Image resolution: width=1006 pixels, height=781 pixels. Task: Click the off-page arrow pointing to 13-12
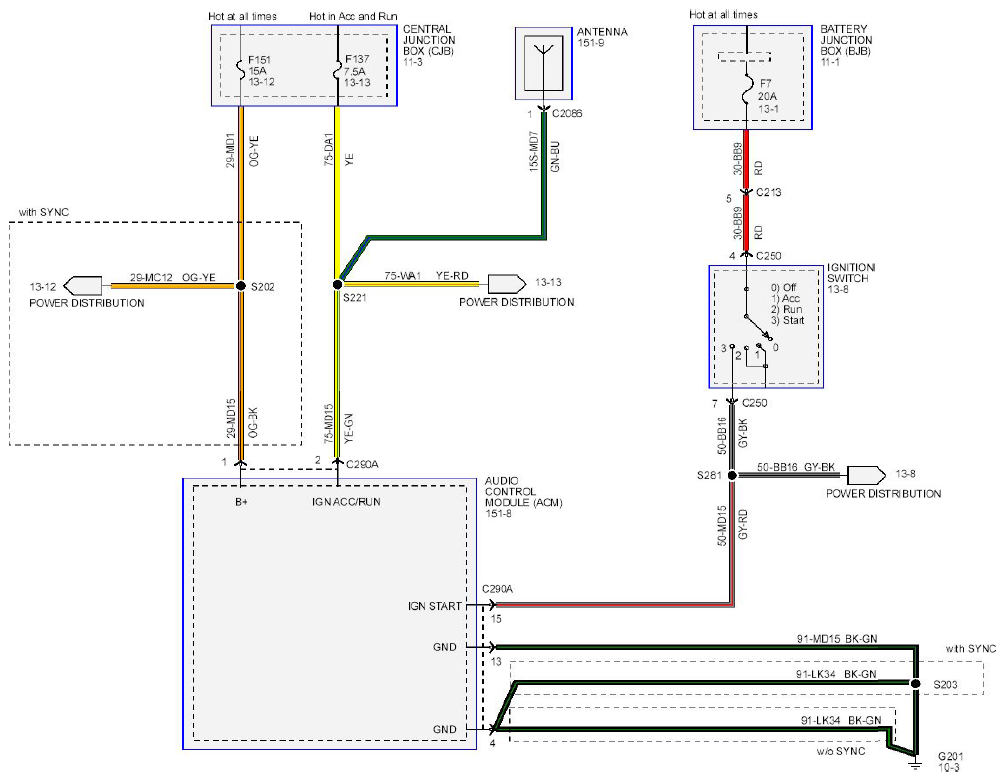(83, 286)
